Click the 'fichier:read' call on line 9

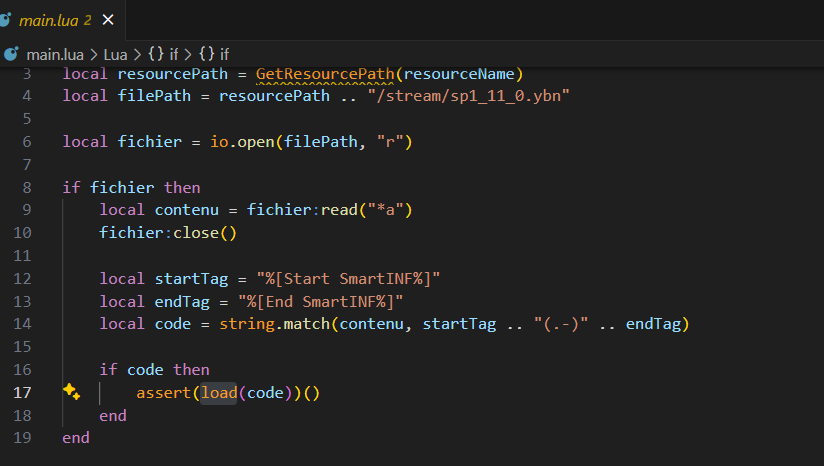click(302, 210)
